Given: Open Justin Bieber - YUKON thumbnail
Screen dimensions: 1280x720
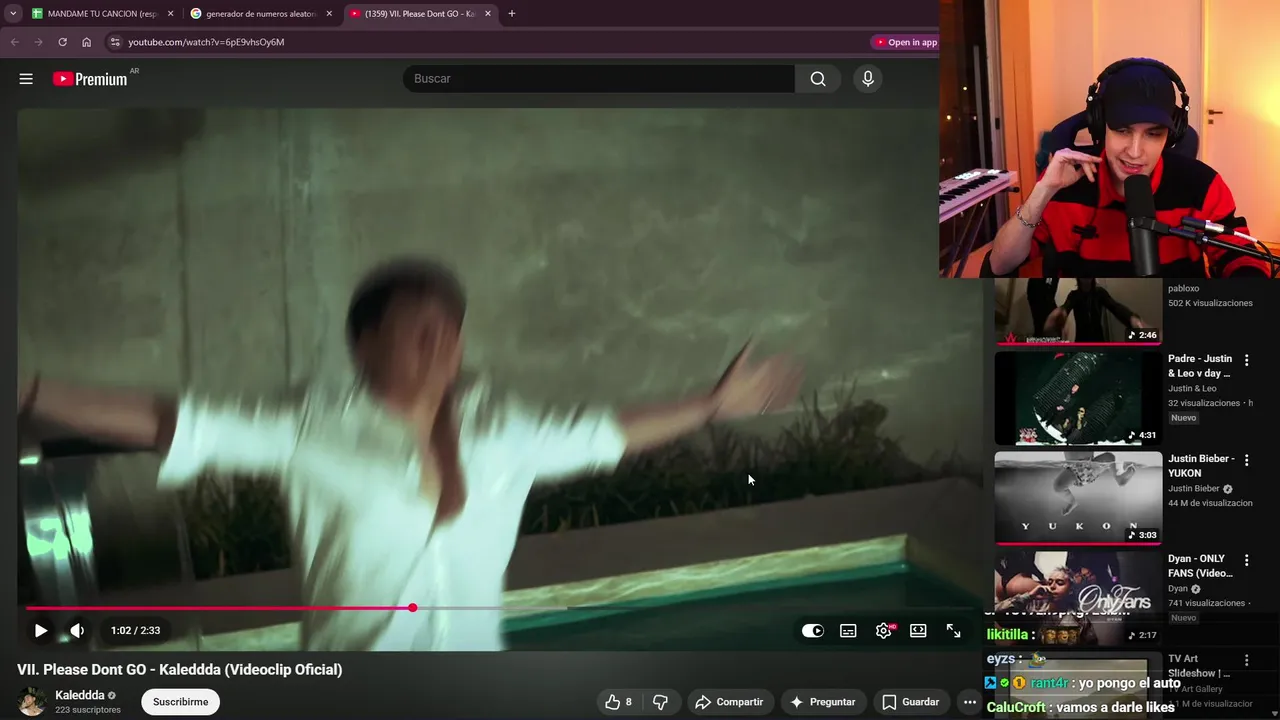Looking at the screenshot, I should 1078,498.
